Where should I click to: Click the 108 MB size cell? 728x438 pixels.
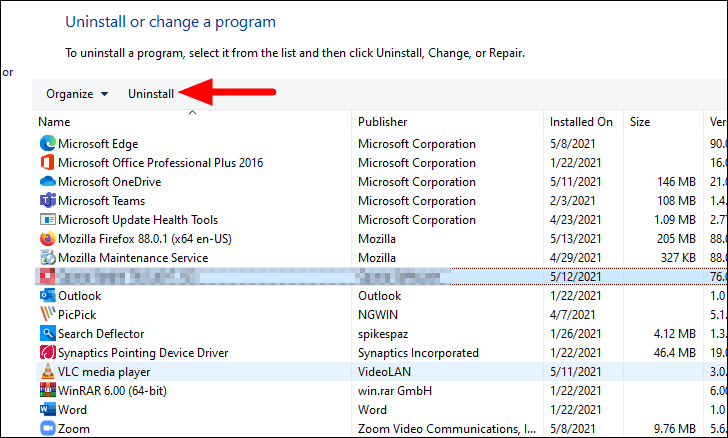pos(676,201)
